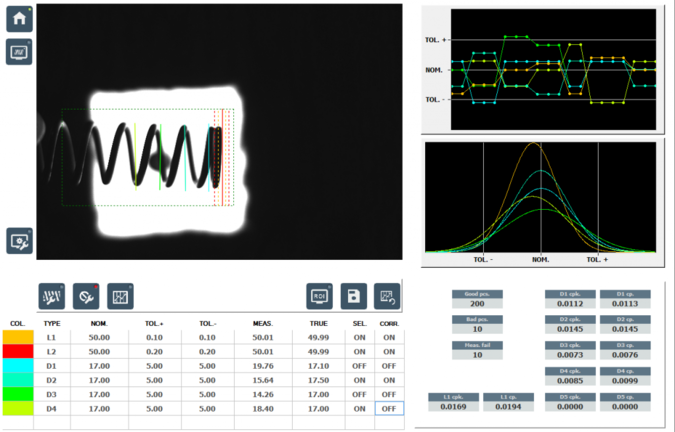Click the D3 cpk. value 0.0073

point(570,355)
